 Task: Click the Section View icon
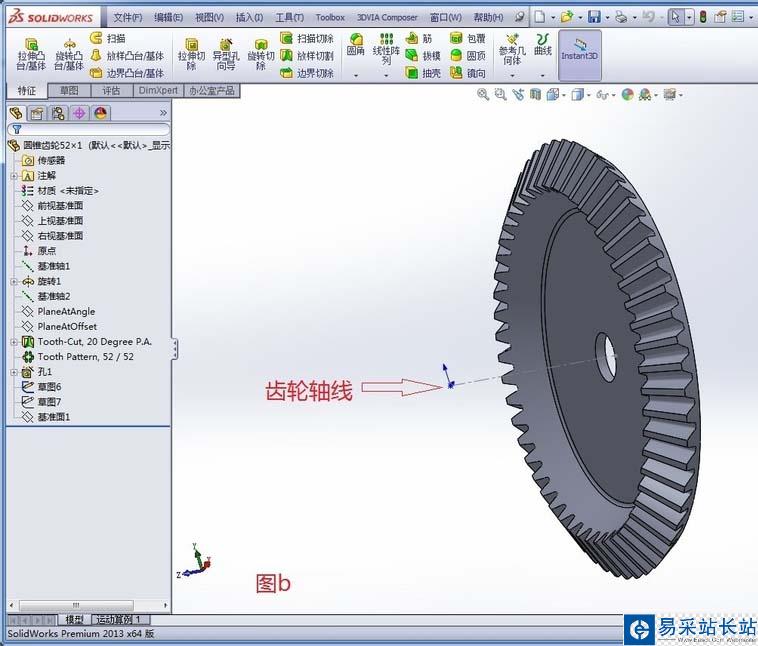coord(535,94)
